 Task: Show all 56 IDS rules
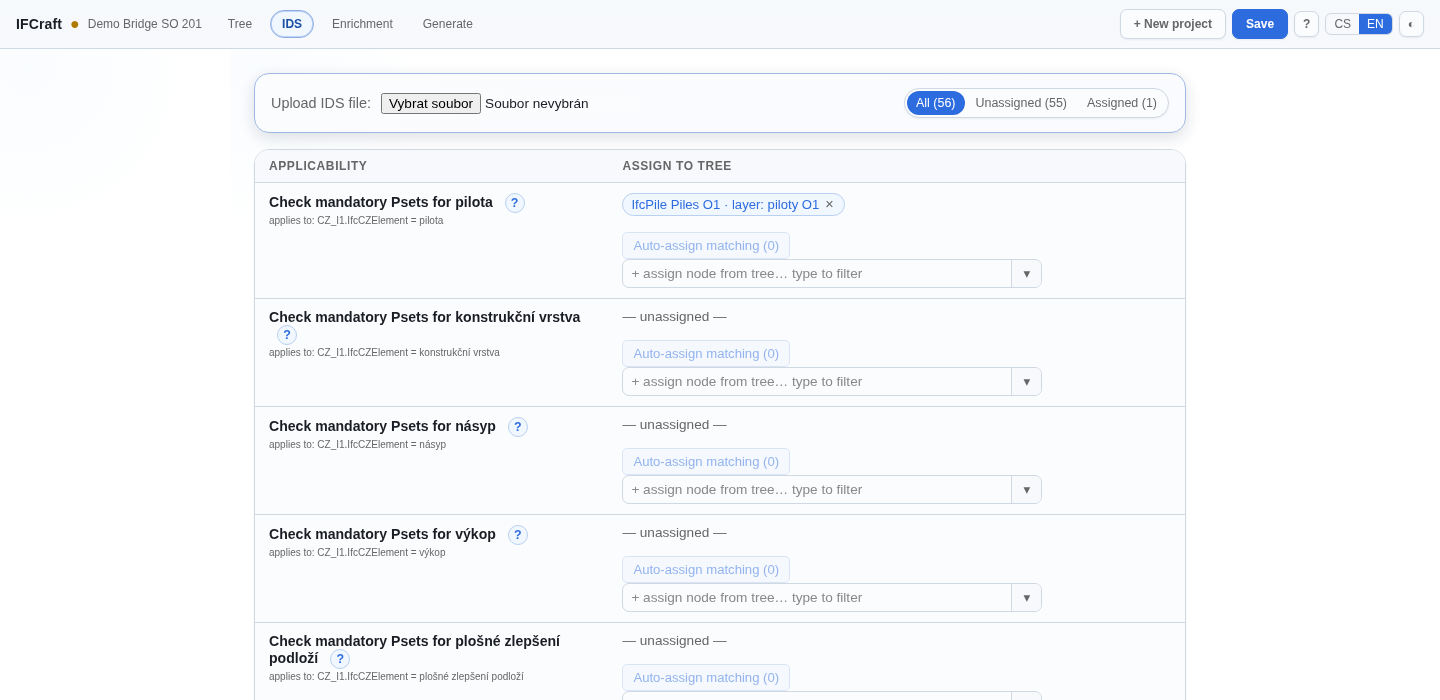tap(936, 103)
